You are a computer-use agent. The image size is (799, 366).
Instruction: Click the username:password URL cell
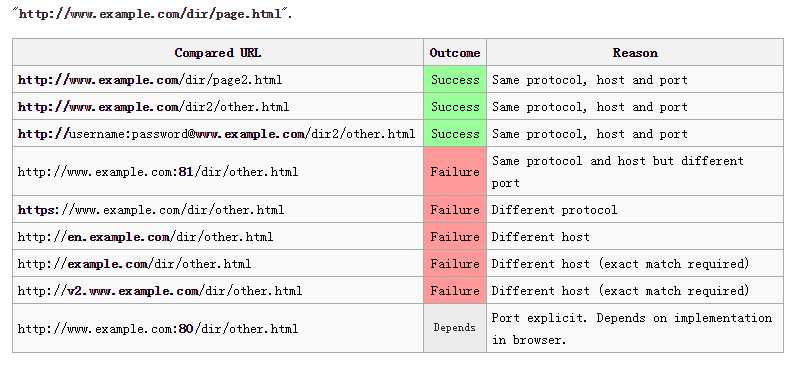tap(218, 134)
